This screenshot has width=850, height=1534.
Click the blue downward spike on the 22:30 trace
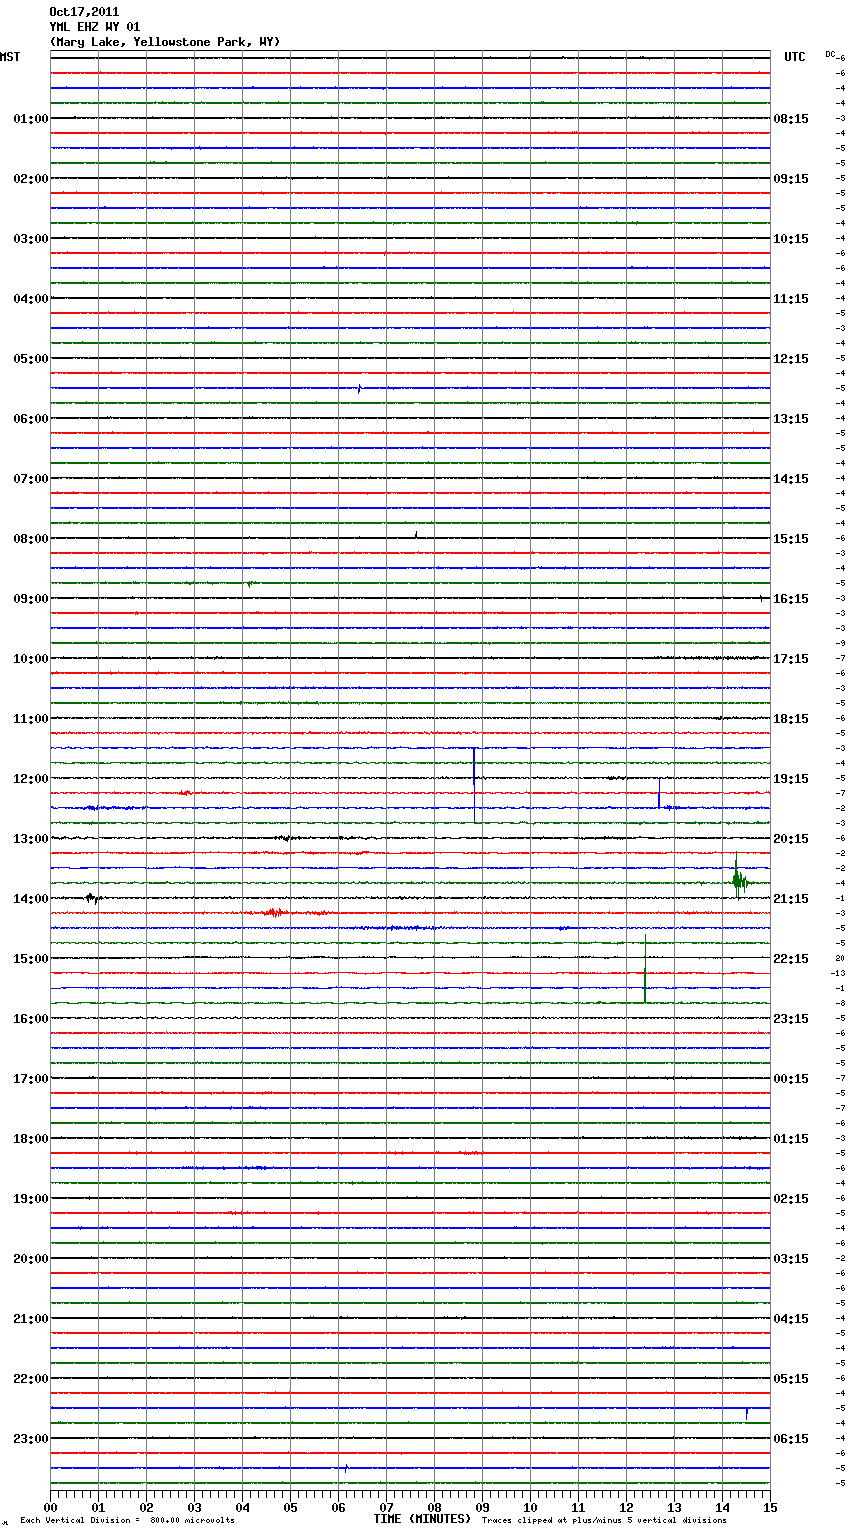pos(746,1413)
